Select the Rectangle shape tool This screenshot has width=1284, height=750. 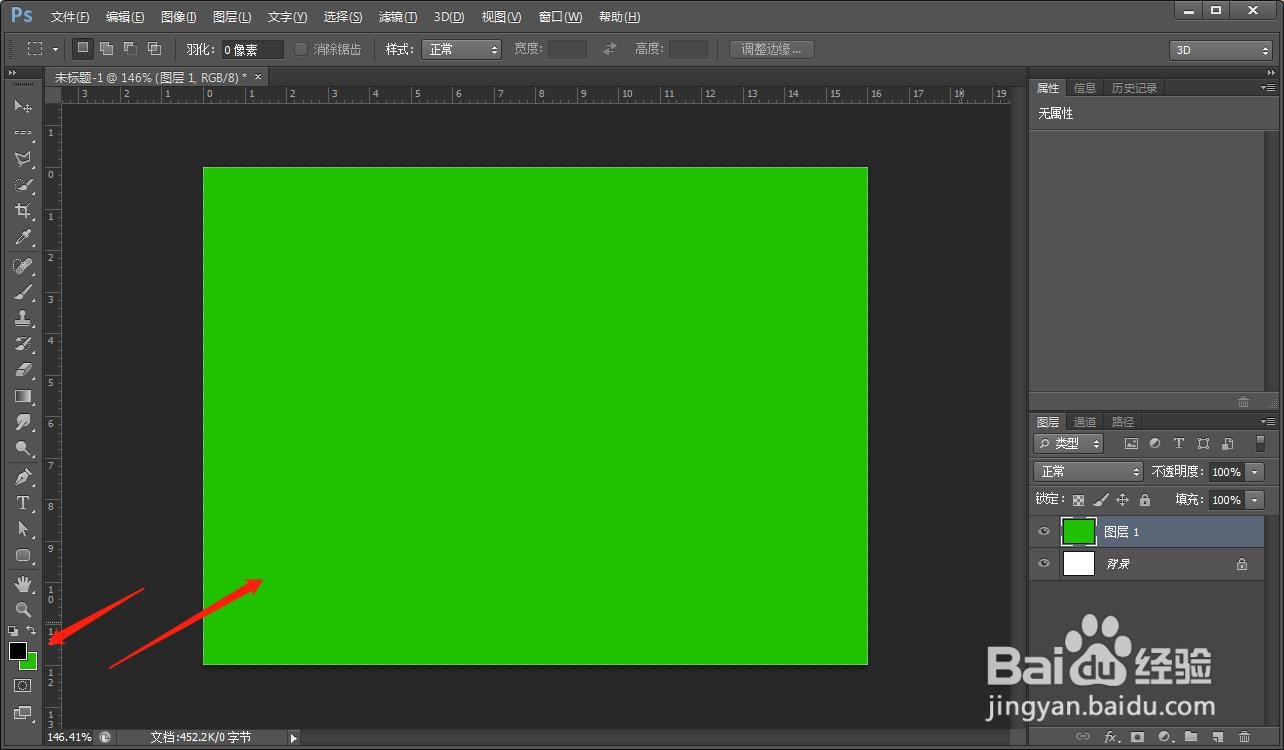[x=23, y=555]
